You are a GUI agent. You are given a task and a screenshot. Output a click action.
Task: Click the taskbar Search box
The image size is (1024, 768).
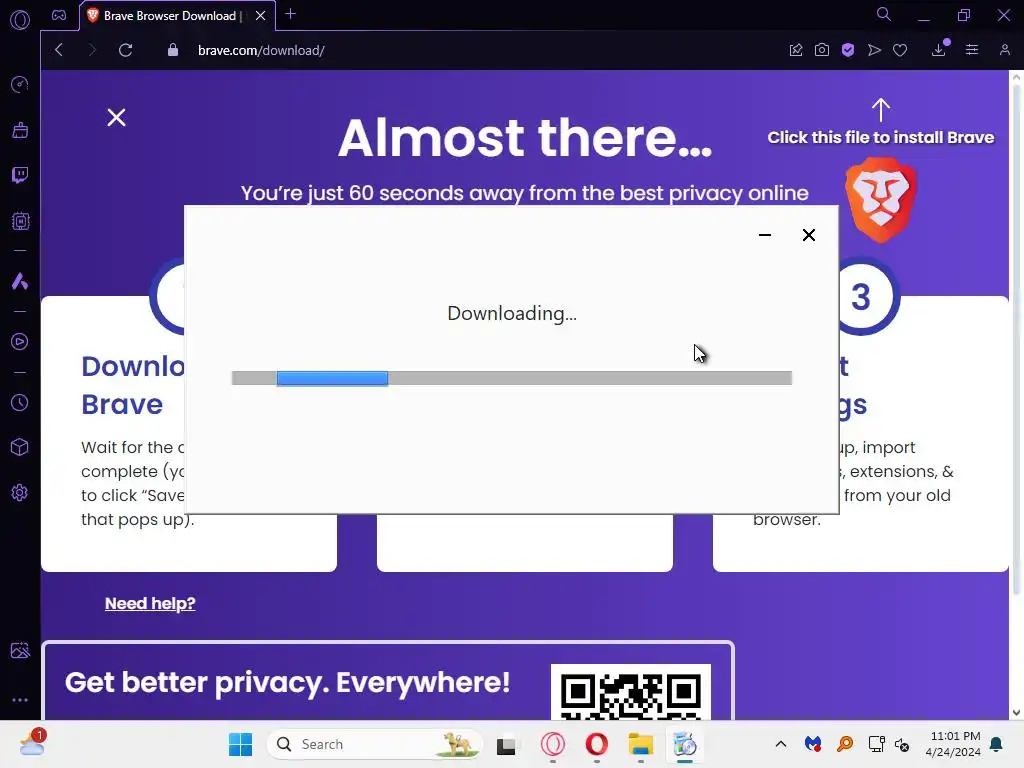point(374,744)
